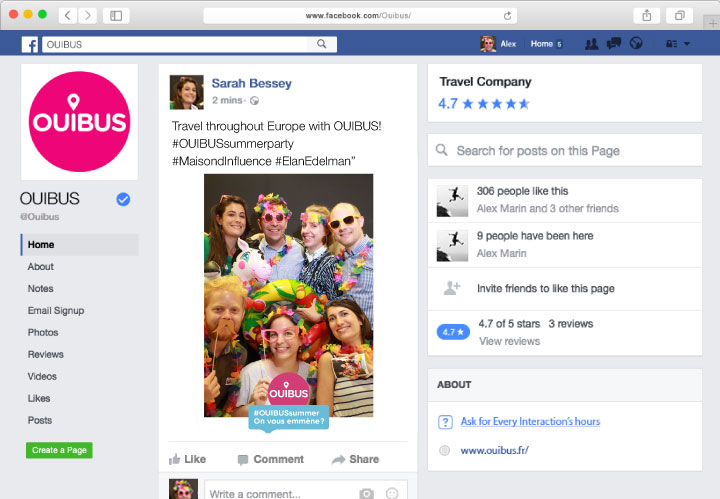Click the green Create a Page button
The width and height of the screenshot is (720, 499).
pos(59,450)
